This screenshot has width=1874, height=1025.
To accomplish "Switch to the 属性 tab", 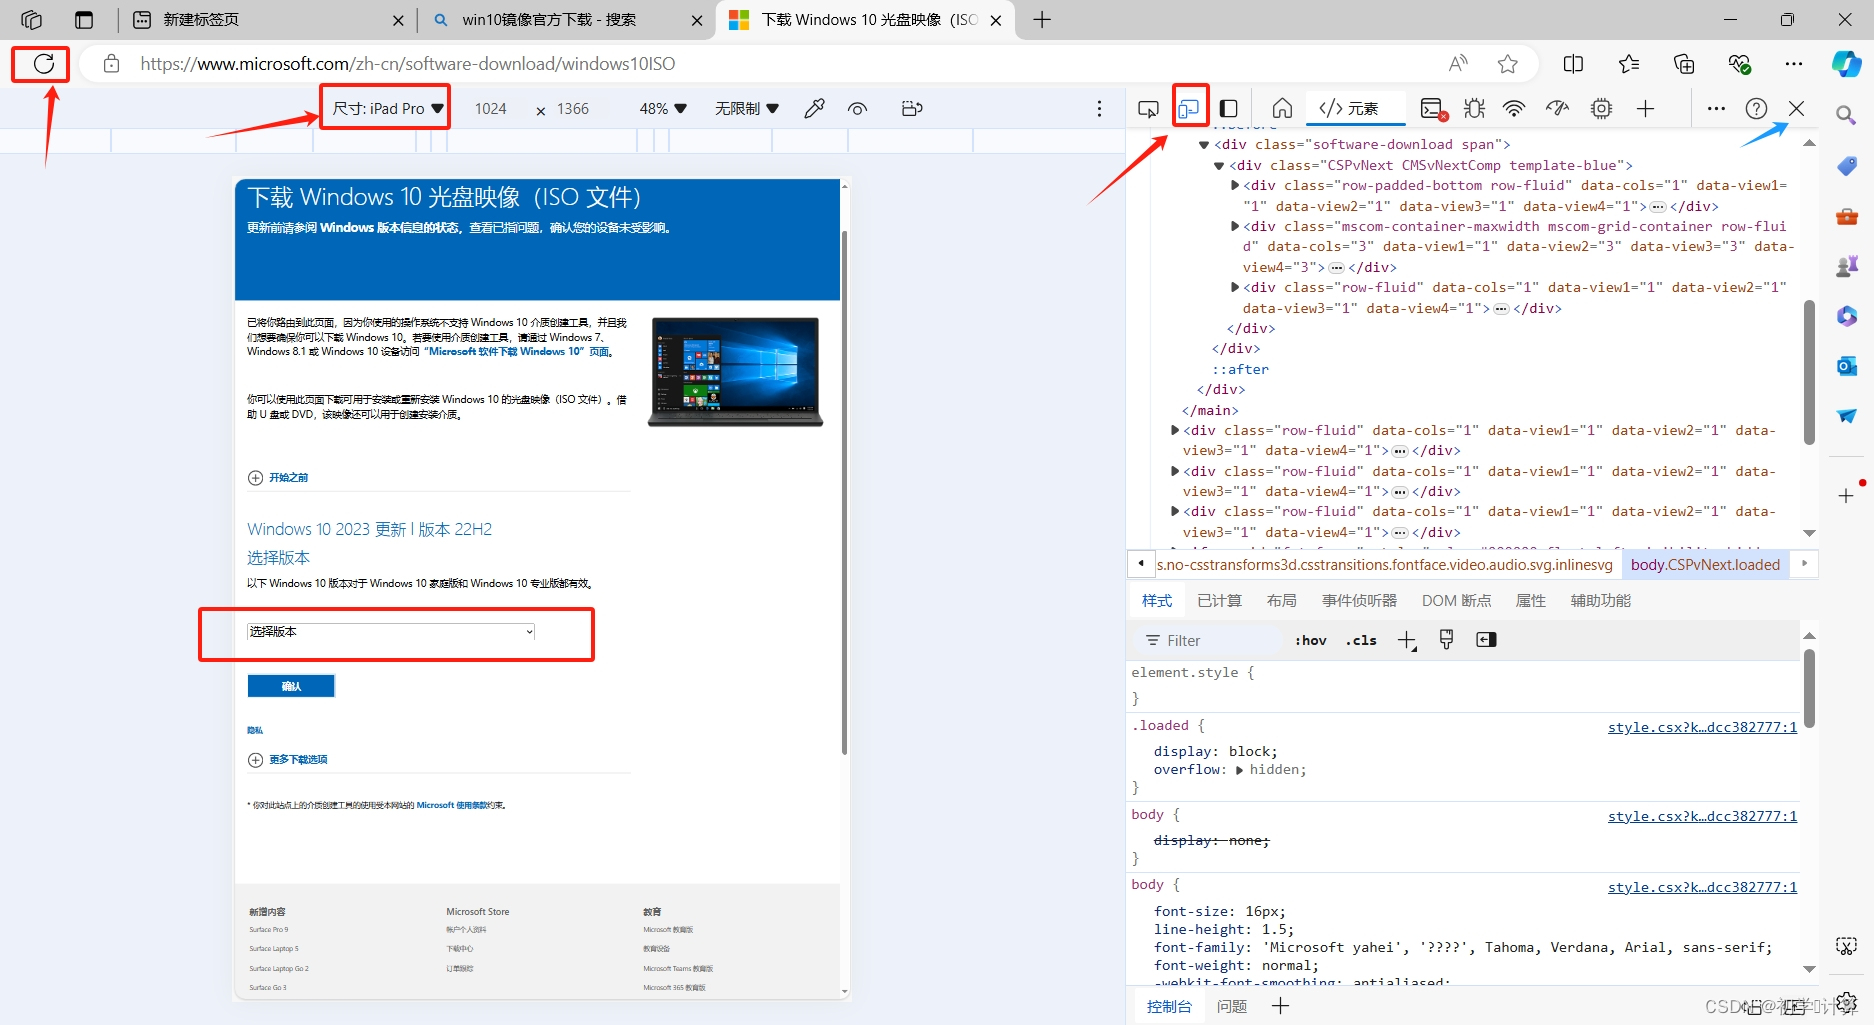I will [x=1530, y=600].
